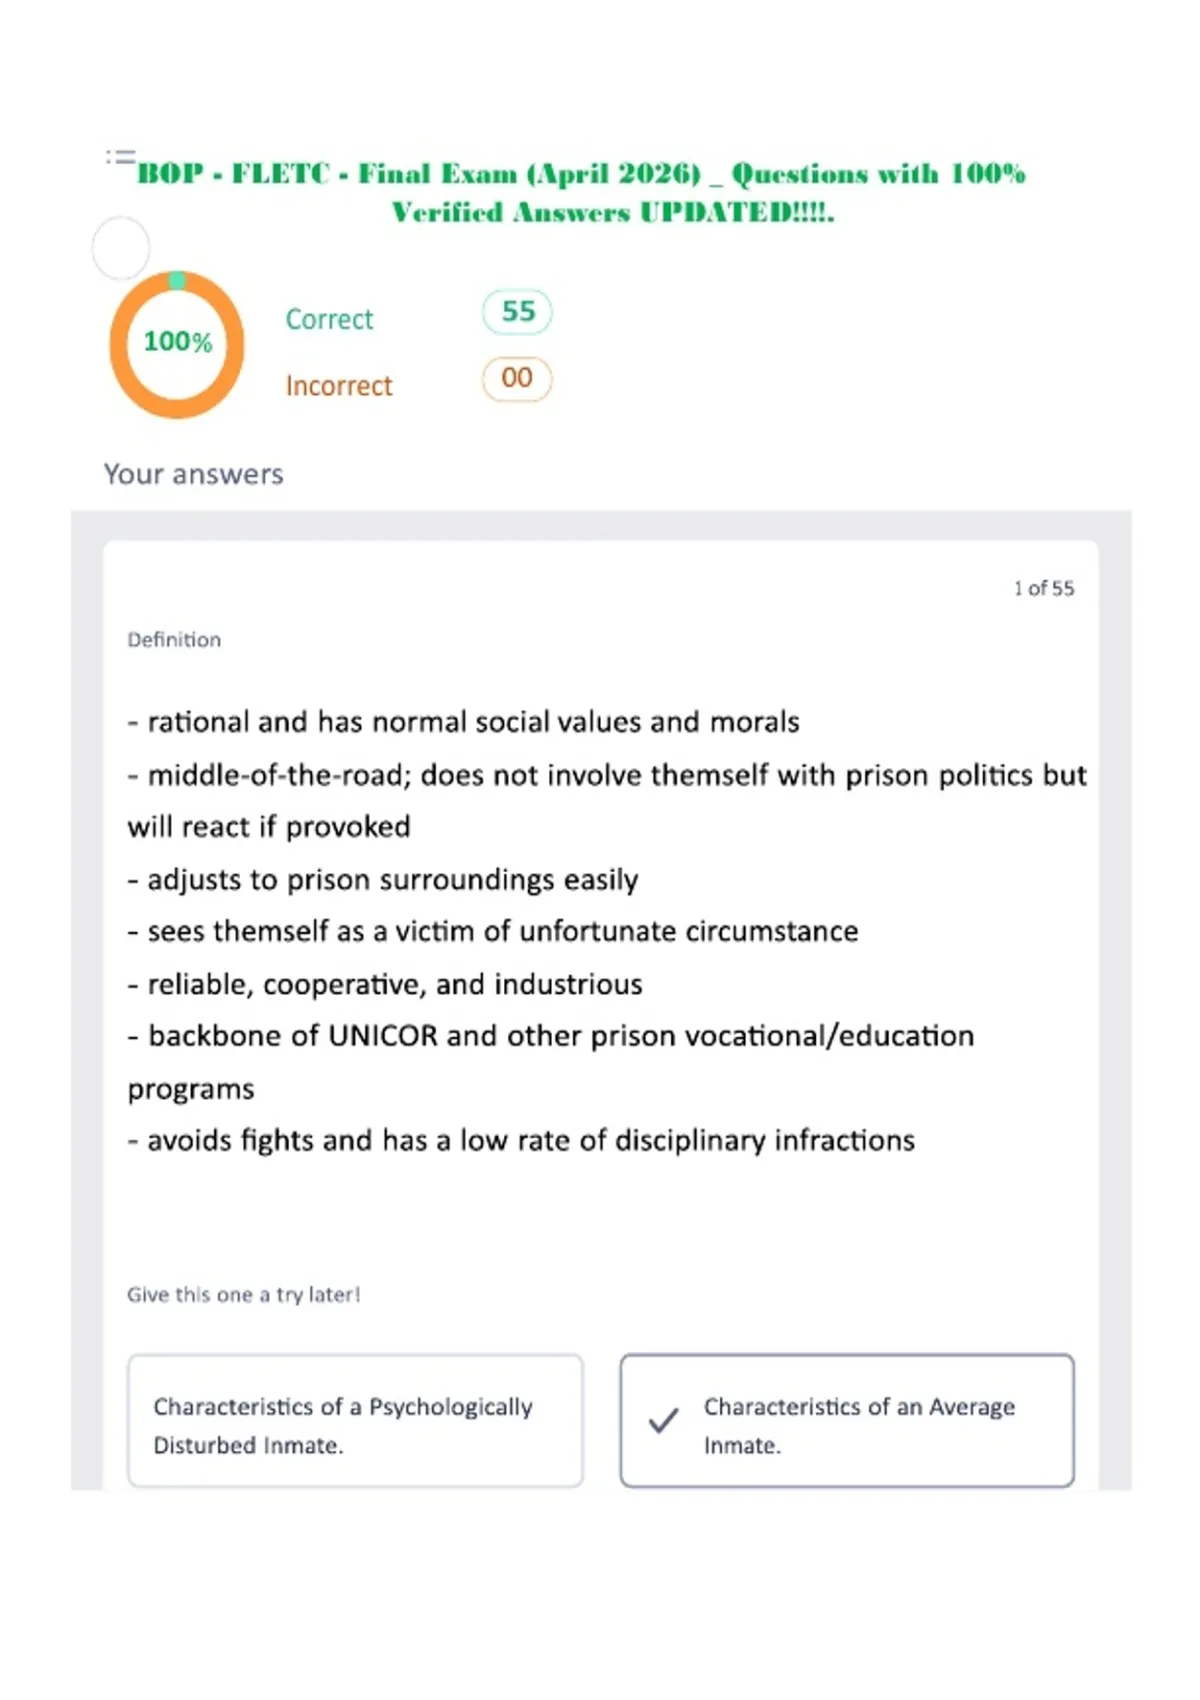Viewport: 1200px width, 1700px height.
Task: Click the Give this one a try later text
Action: (243, 1295)
